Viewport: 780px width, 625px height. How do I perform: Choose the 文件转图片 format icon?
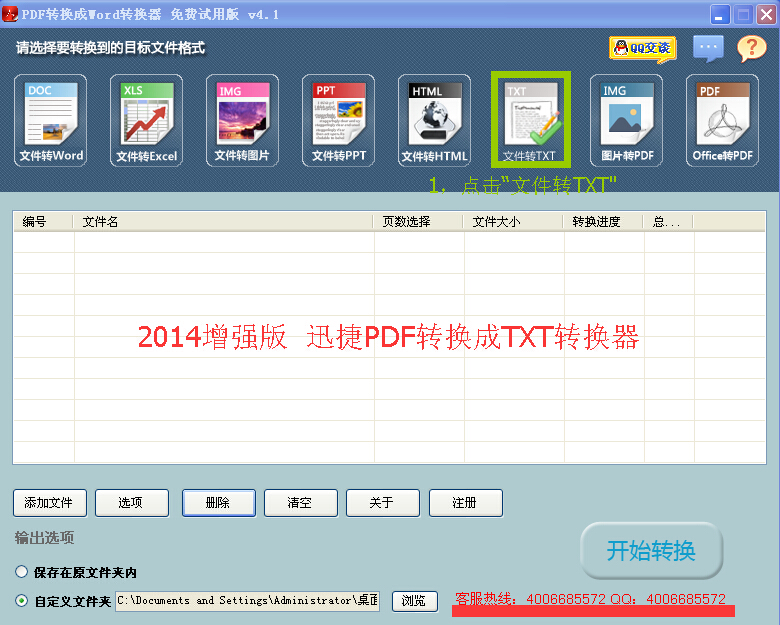click(x=242, y=120)
